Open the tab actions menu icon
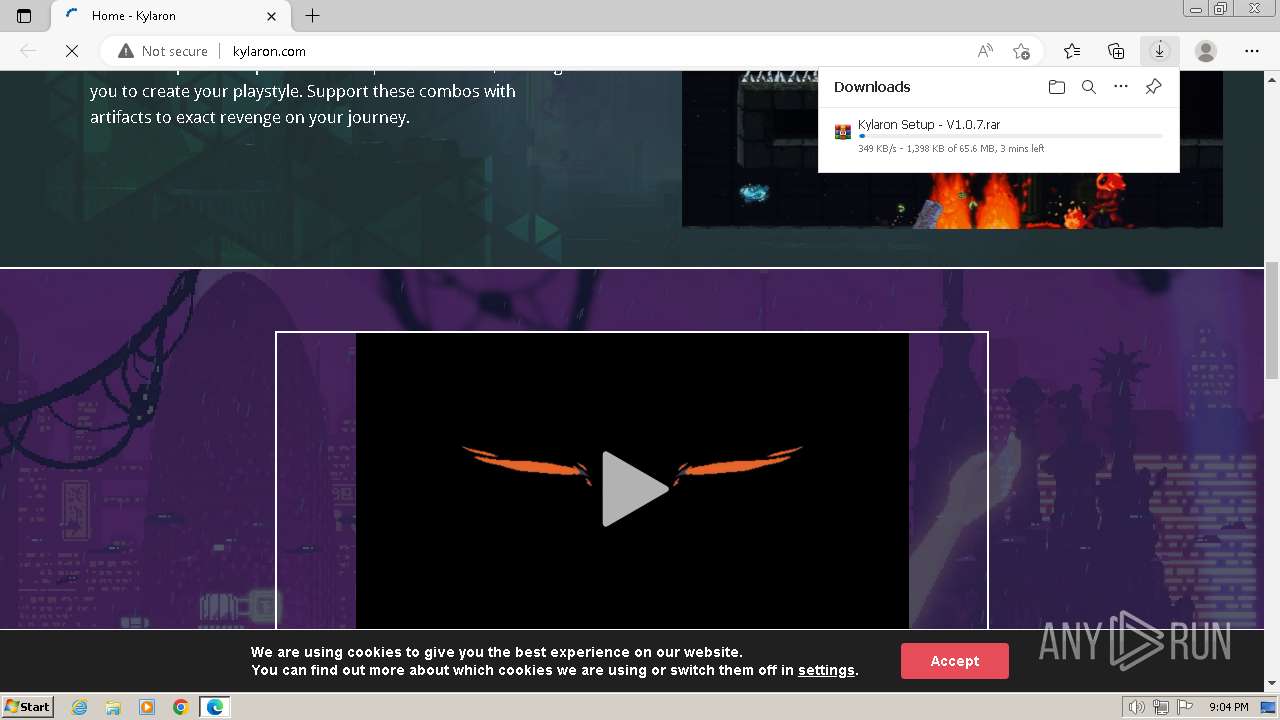1280x720 pixels. (24, 16)
